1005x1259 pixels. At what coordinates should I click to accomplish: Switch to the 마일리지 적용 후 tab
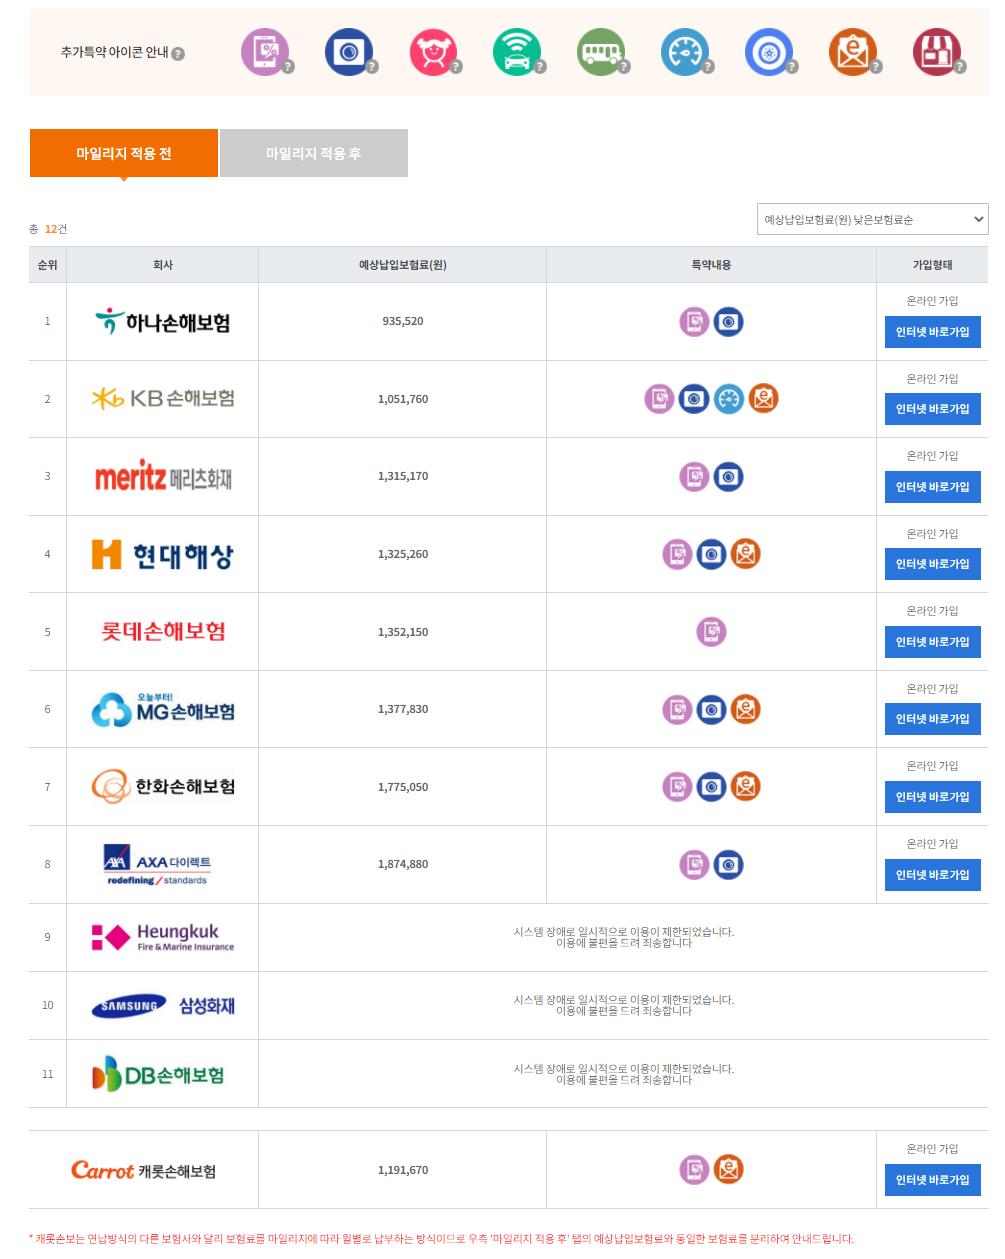[x=314, y=153]
